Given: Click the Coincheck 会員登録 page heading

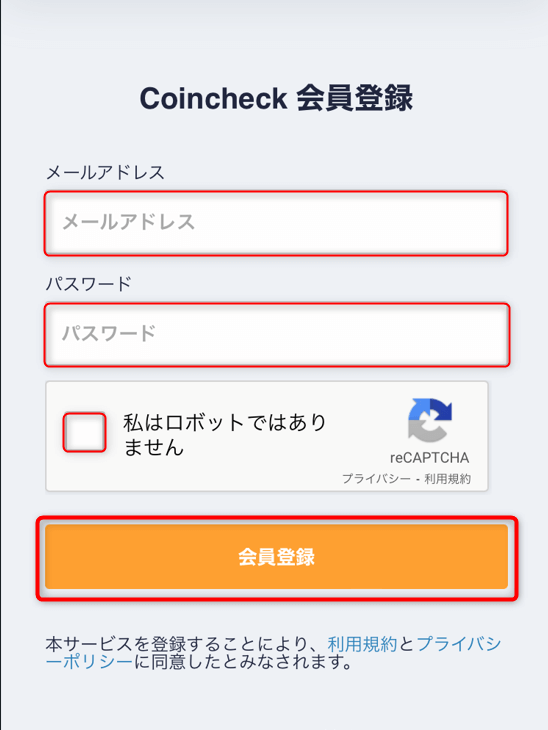Looking at the screenshot, I should click(x=277, y=98).
